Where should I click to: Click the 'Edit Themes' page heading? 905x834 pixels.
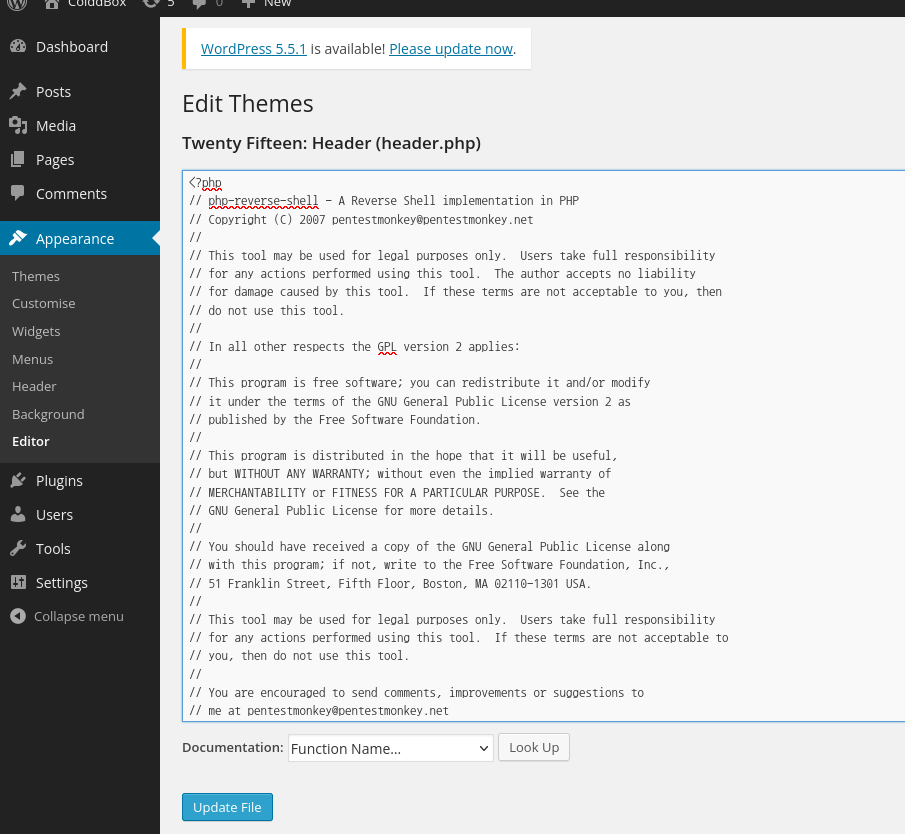(x=248, y=104)
